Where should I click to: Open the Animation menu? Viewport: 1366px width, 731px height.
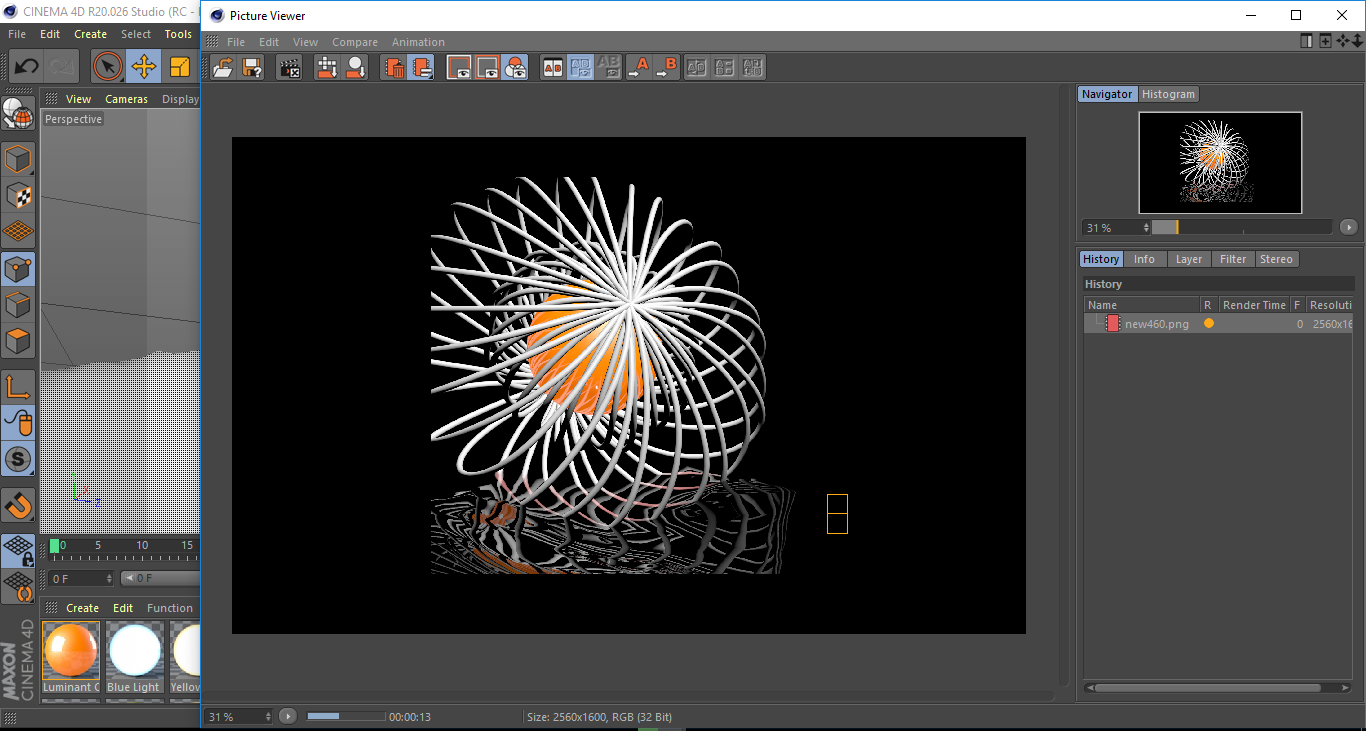tap(418, 42)
